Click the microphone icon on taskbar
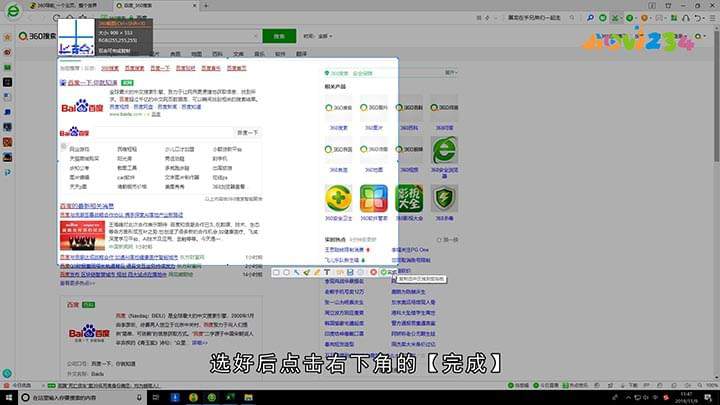 tap(139, 397)
